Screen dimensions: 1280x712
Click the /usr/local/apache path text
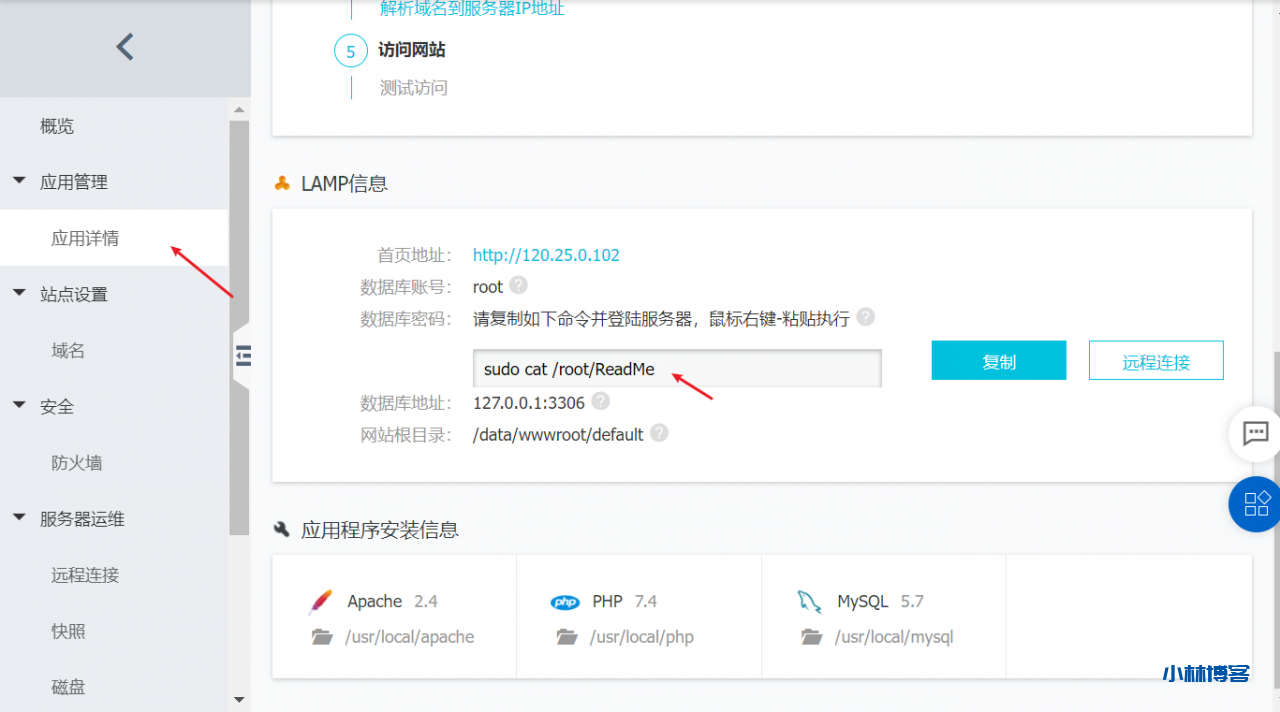coord(410,637)
